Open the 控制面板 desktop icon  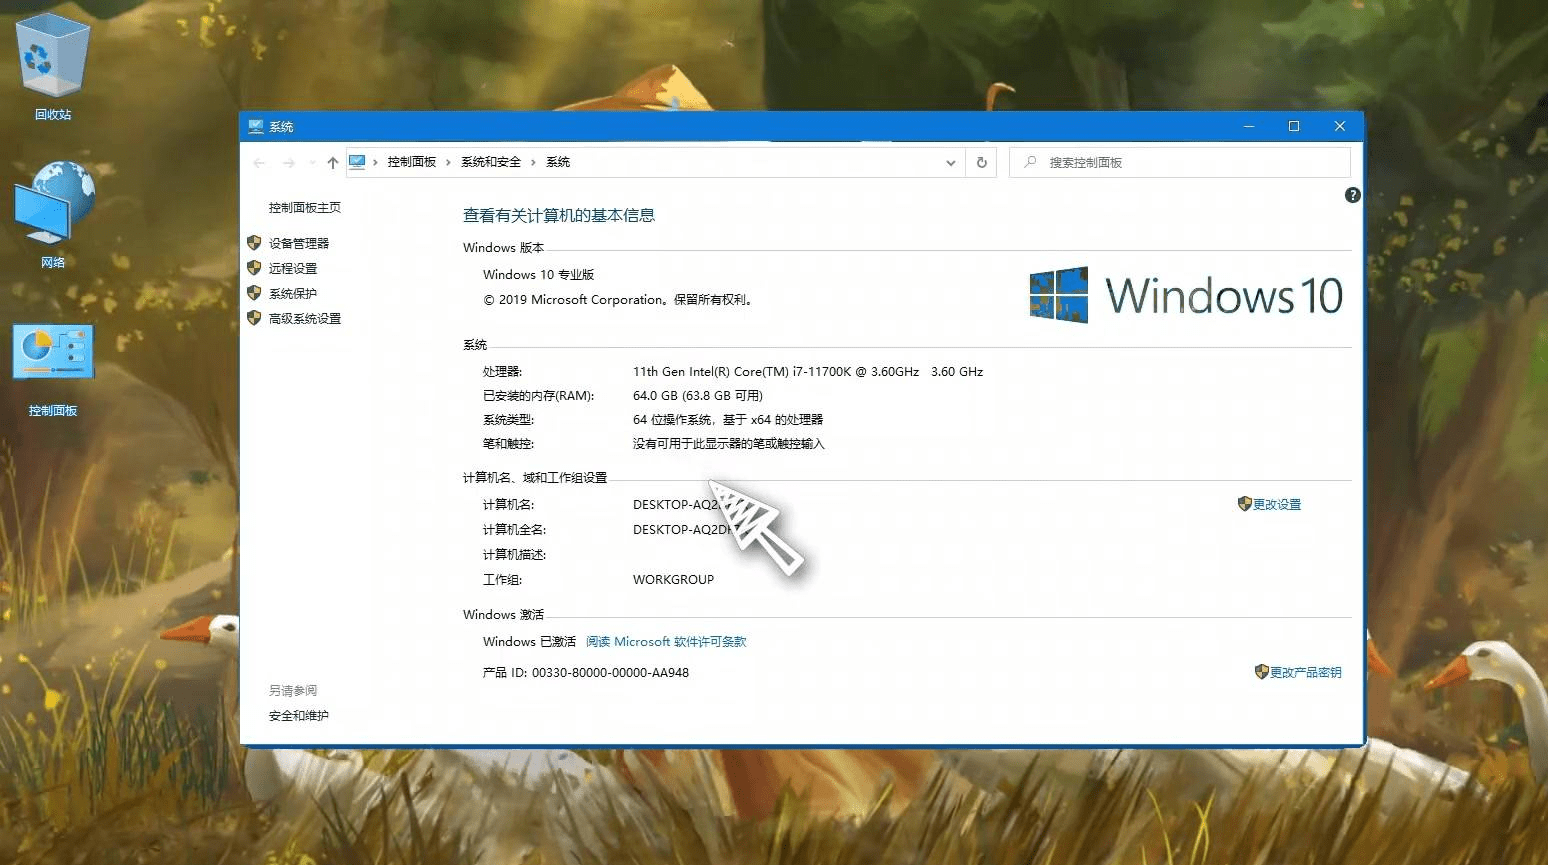(x=53, y=369)
